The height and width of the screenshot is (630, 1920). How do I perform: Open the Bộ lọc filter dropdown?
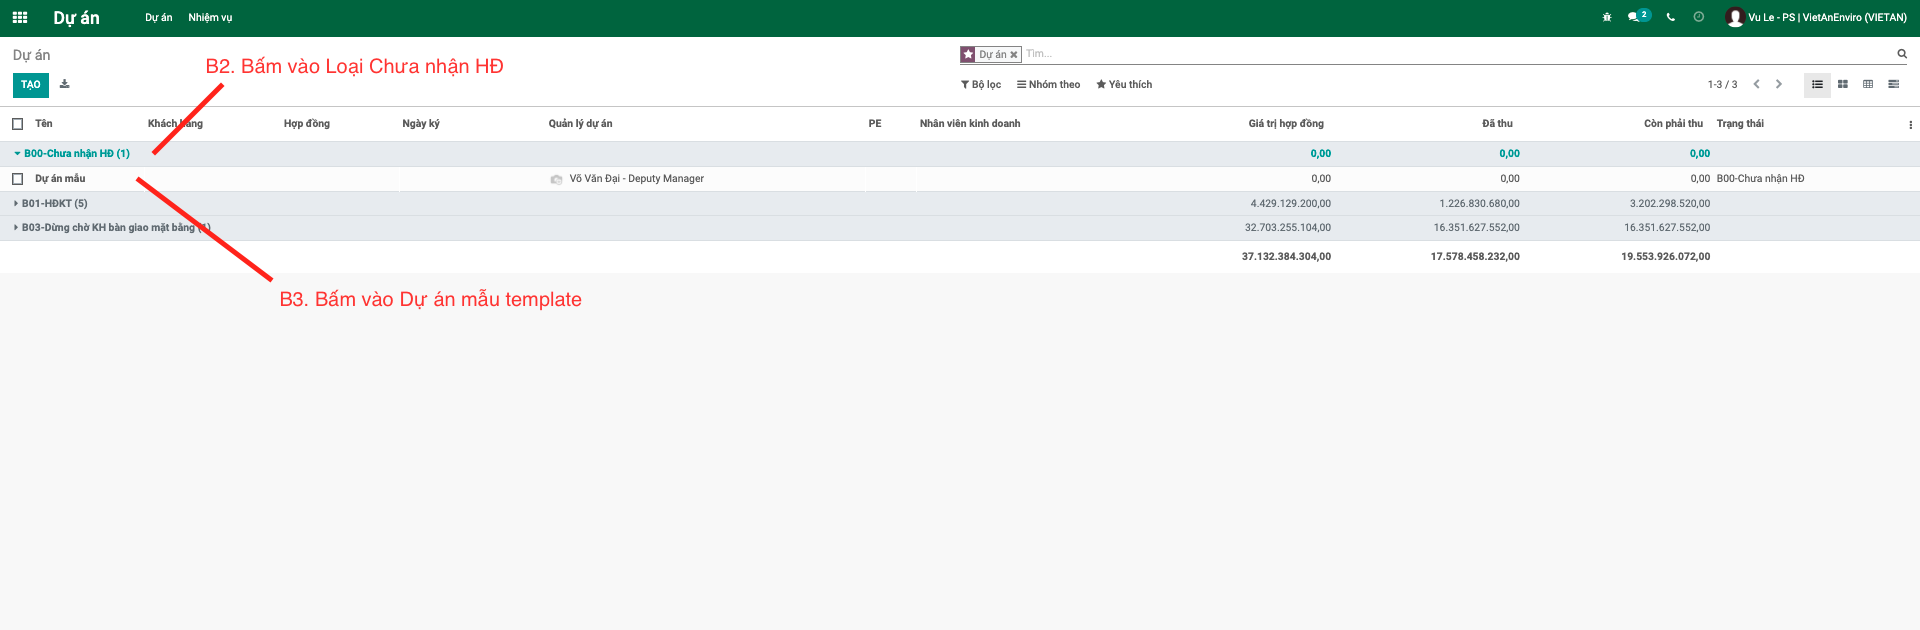point(981,85)
